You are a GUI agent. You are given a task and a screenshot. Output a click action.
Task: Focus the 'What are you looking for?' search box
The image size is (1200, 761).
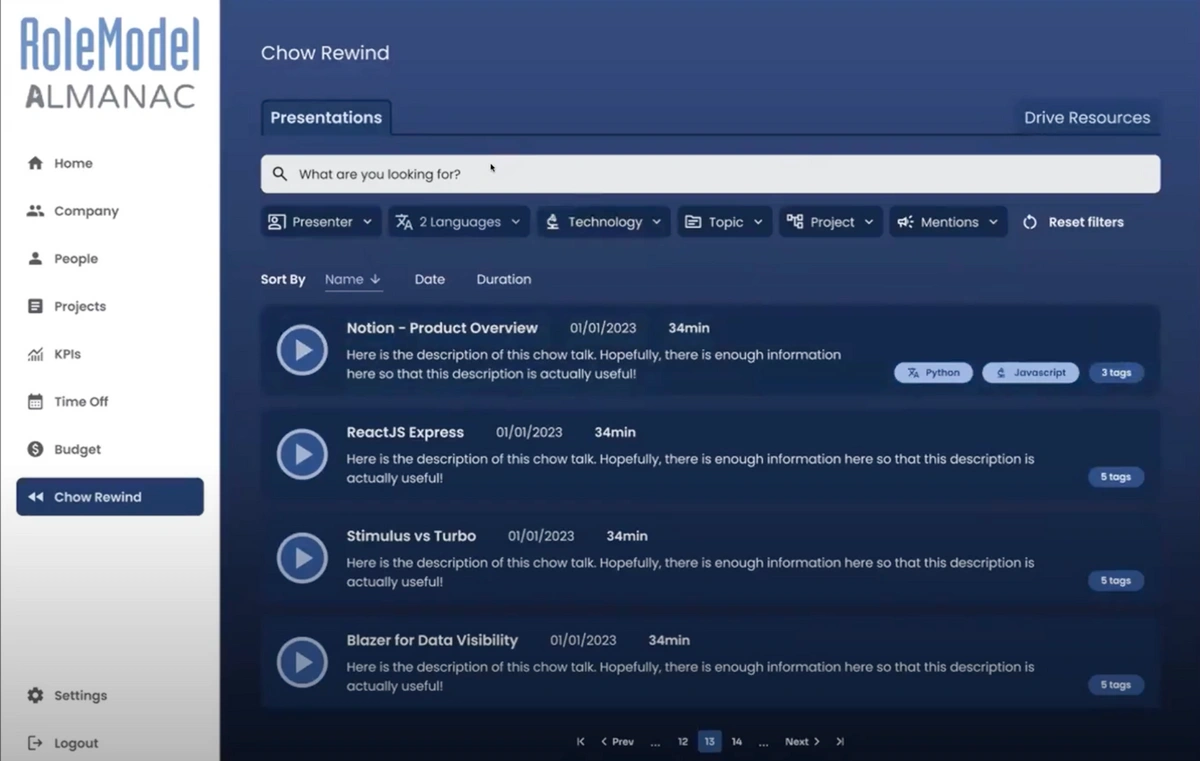710,174
